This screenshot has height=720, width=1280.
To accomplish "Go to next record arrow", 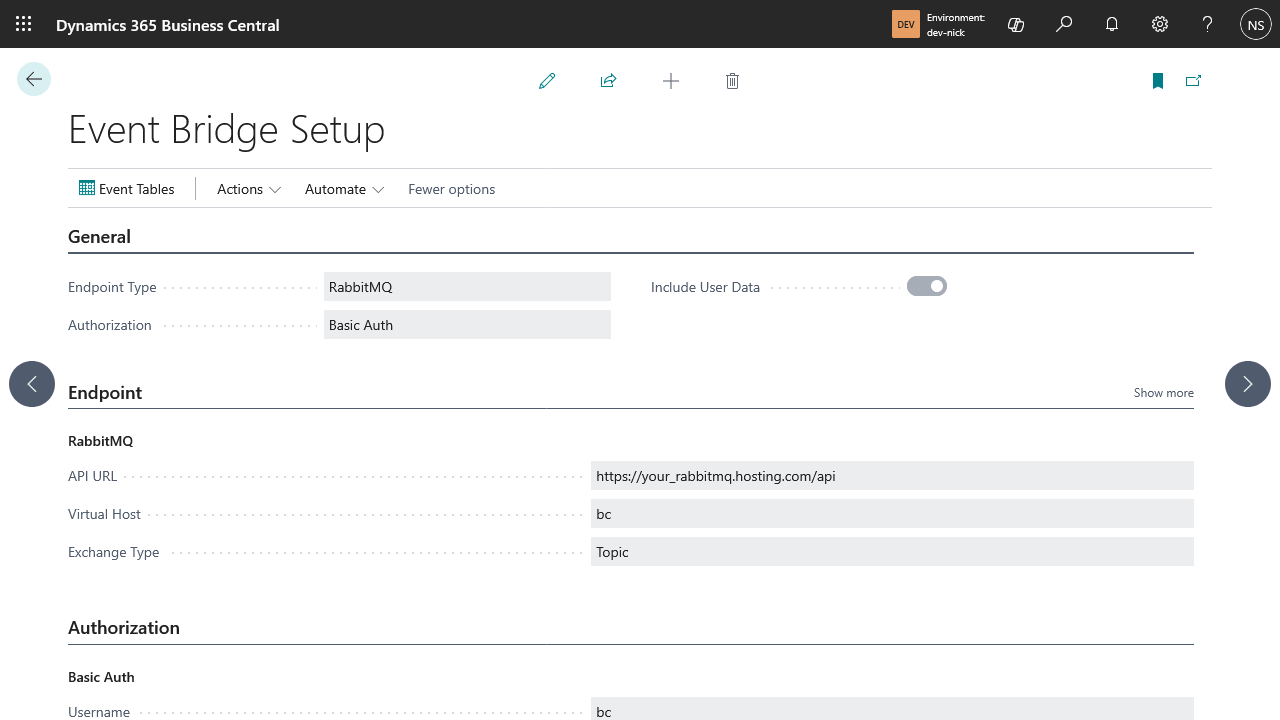I will [1248, 384].
